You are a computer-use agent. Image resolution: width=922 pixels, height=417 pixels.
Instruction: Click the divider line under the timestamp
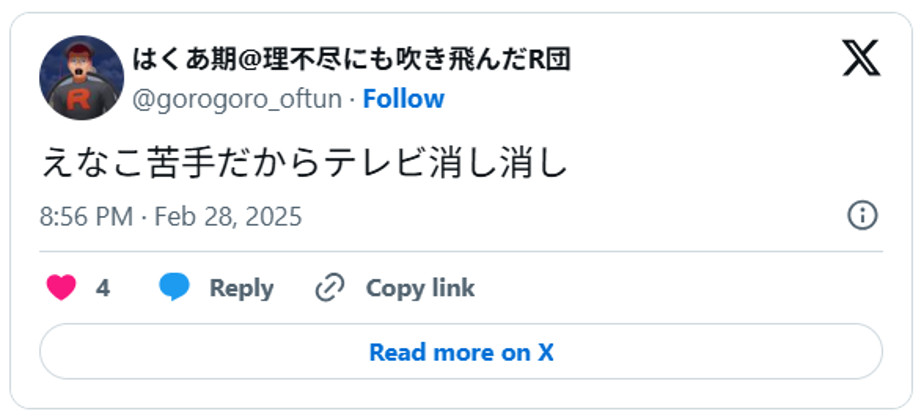click(461, 251)
